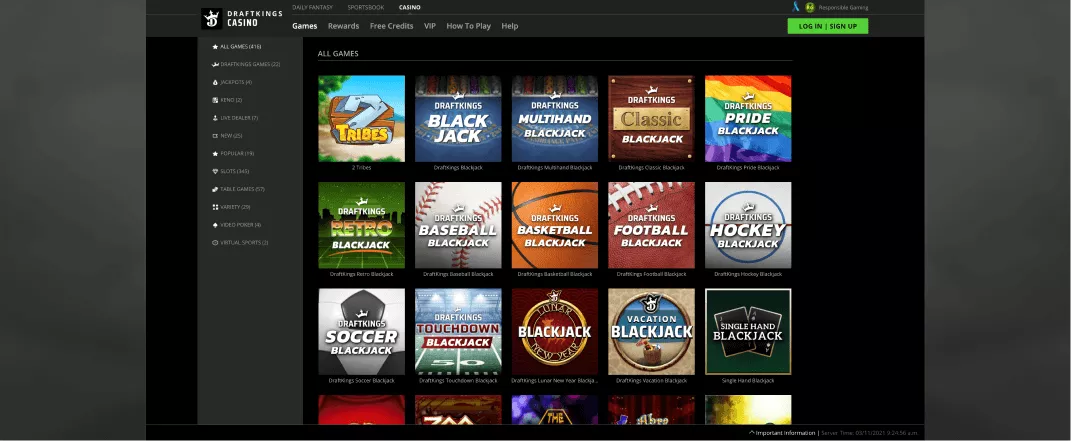Click the Important Information text in footer

[x=785, y=433]
